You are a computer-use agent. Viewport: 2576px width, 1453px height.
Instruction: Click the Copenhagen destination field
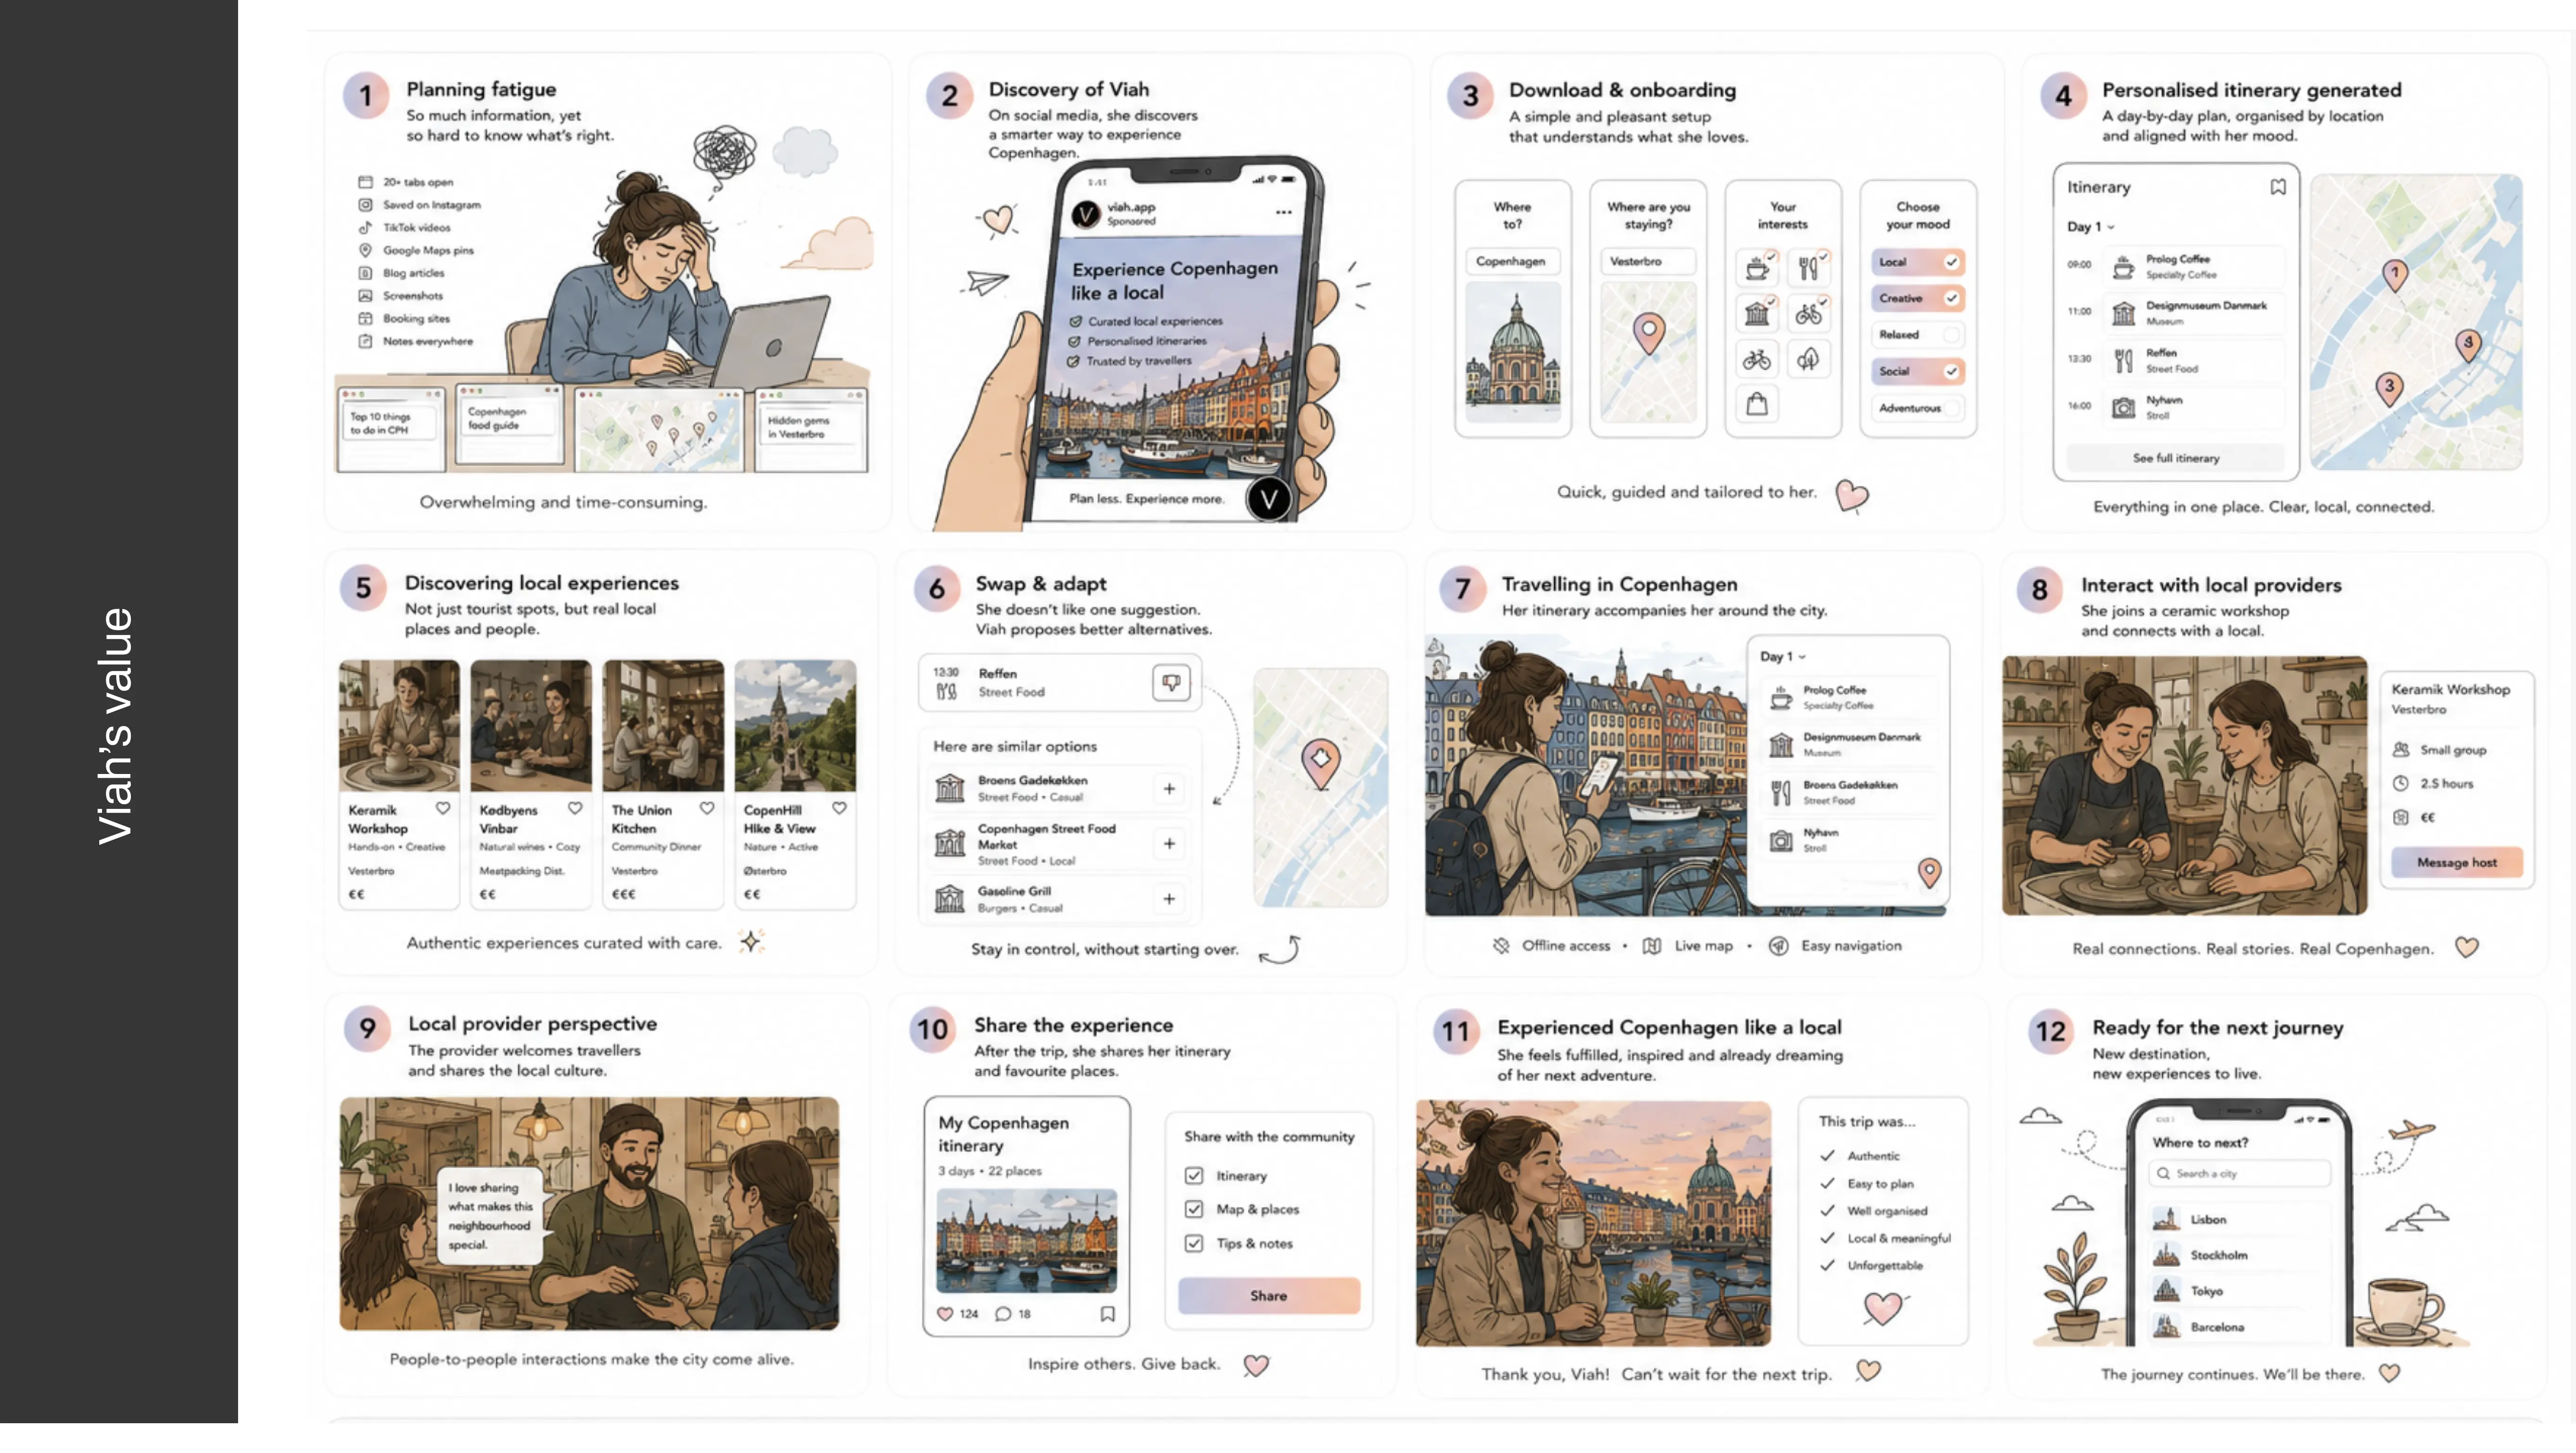1512,261
